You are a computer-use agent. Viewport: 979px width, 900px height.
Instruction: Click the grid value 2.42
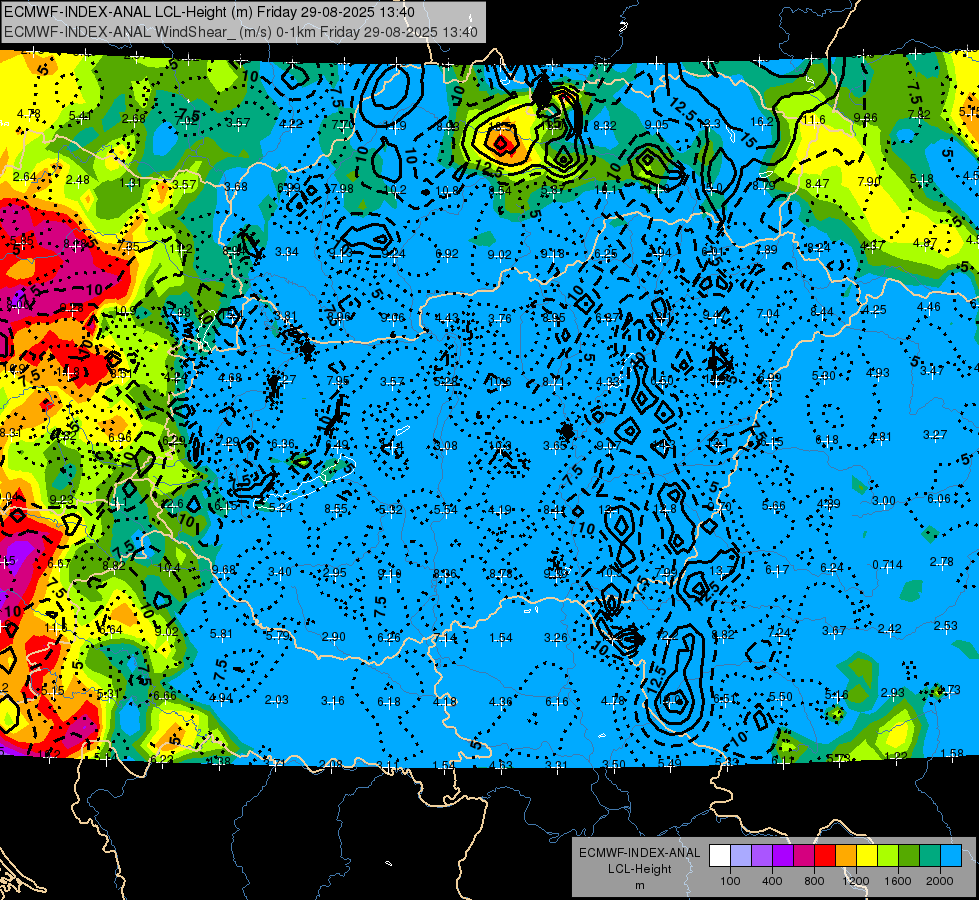[x=890, y=628]
